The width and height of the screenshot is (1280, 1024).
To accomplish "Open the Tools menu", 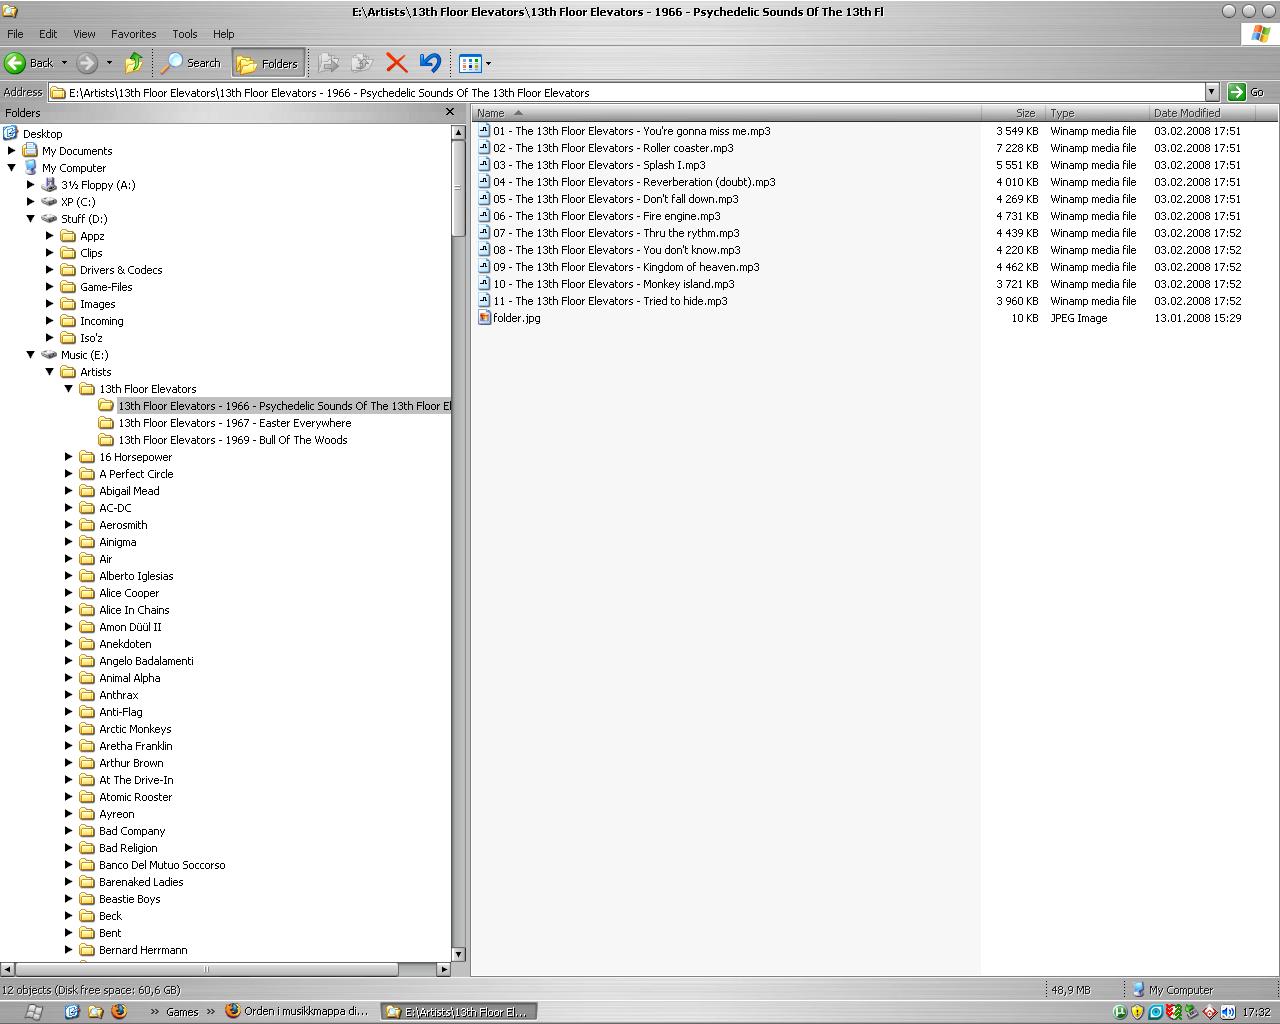I will click(x=185, y=34).
